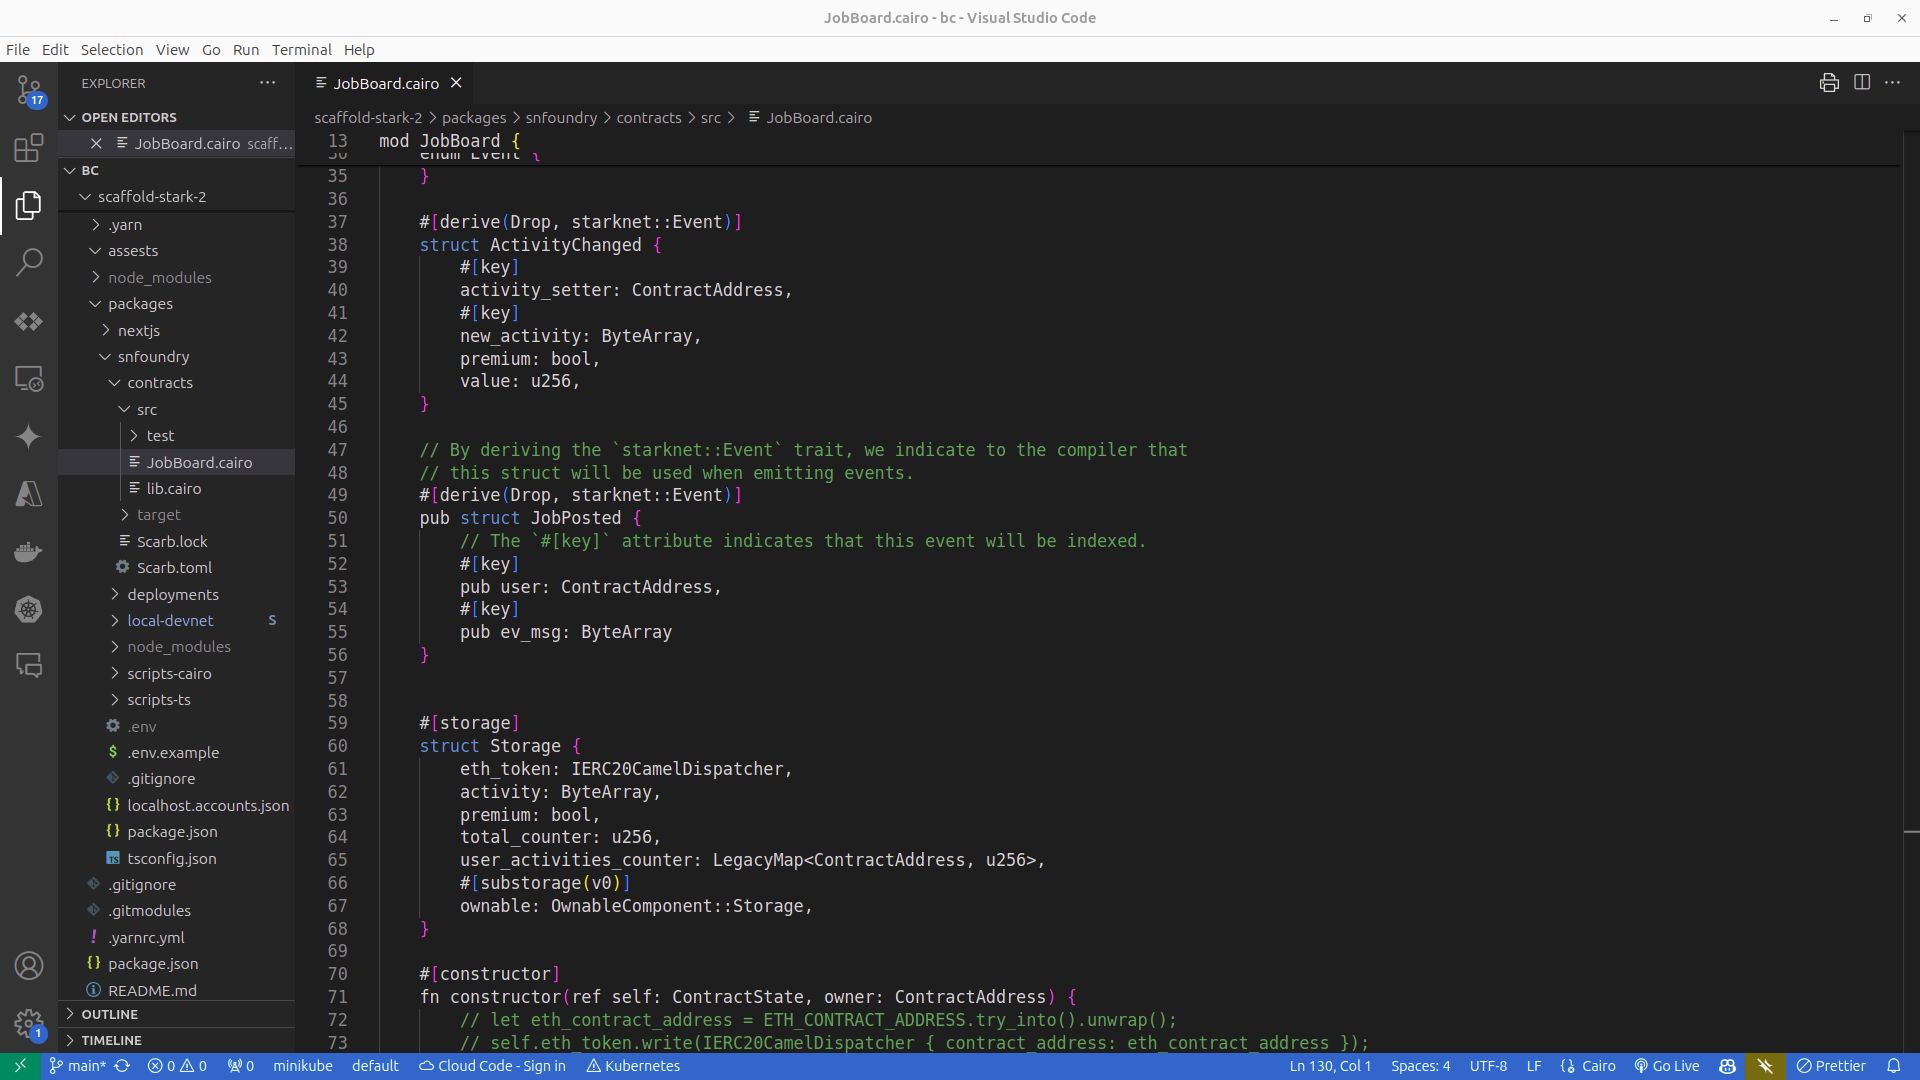Click the editor vertical scrollbar marker
1920x1080 pixels.
pos(1911,832)
